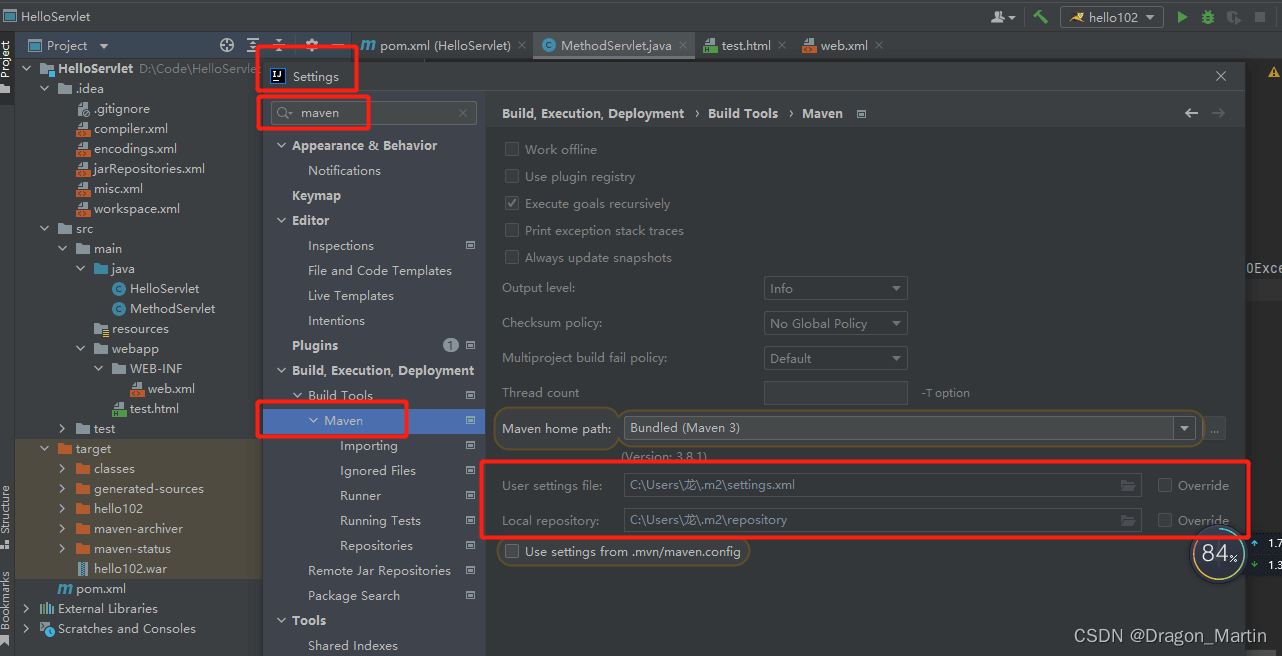Screen dimensions: 1282x656
Task: Select Live Templates in Editor
Action: point(351,296)
